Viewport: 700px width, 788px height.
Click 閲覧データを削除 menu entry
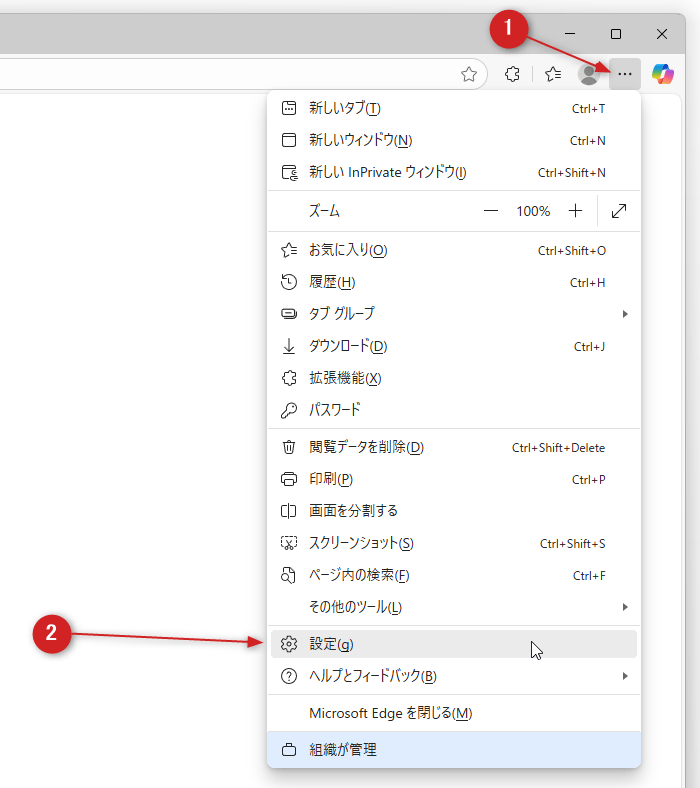click(453, 447)
